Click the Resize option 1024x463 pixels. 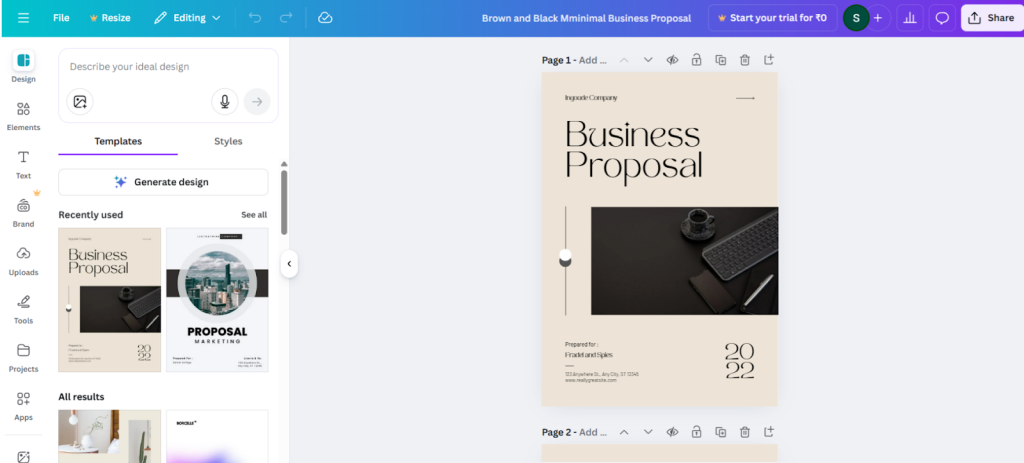coord(110,18)
